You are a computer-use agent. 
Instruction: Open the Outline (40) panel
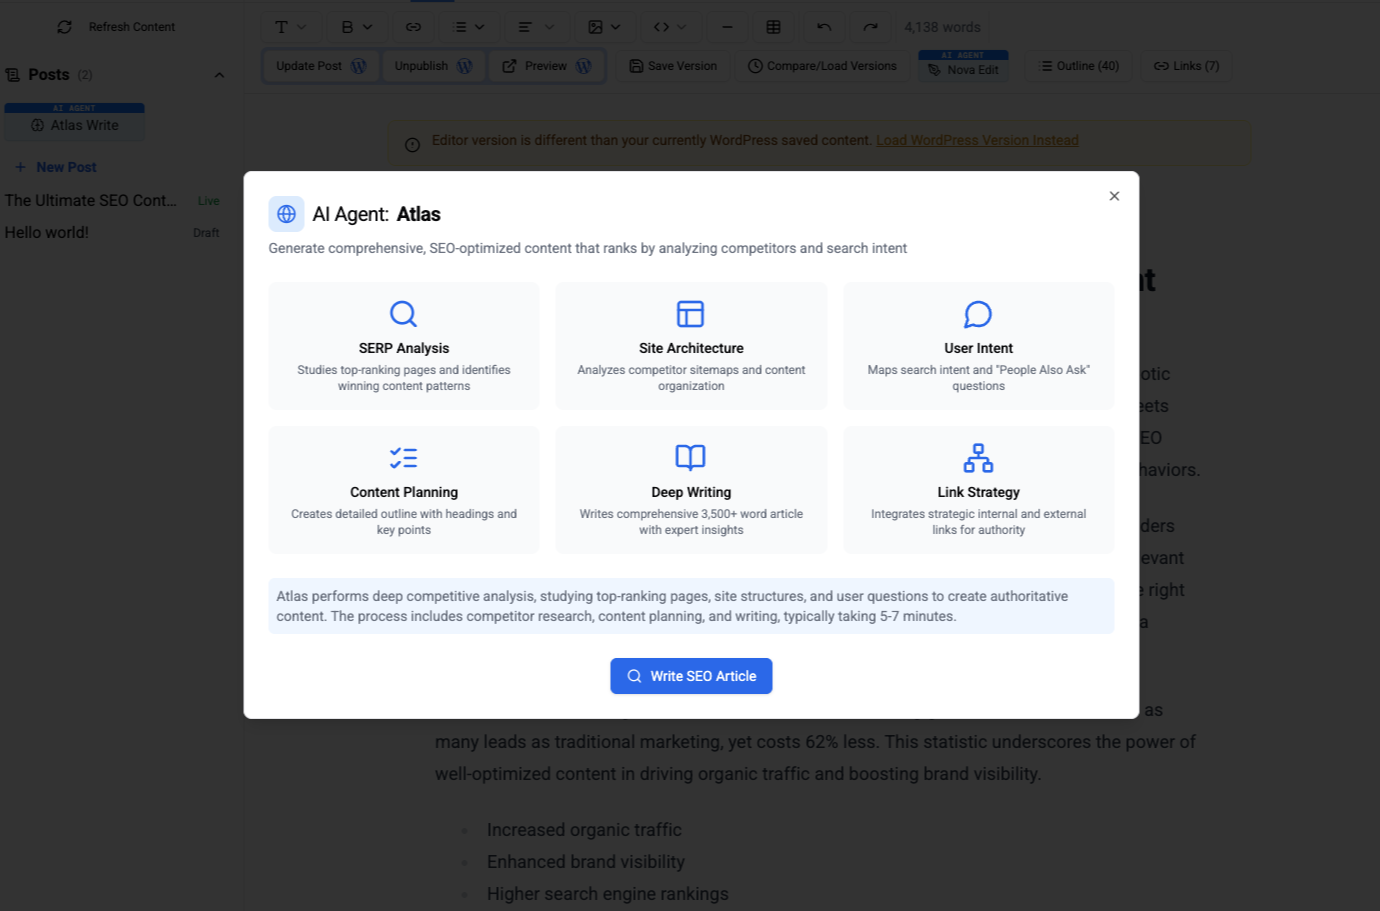tap(1079, 66)
